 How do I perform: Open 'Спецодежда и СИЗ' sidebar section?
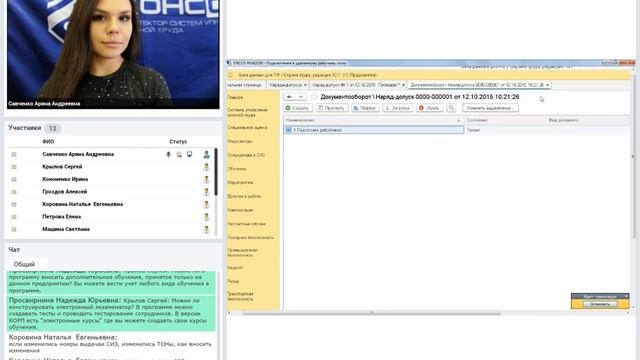click(246, 155)
